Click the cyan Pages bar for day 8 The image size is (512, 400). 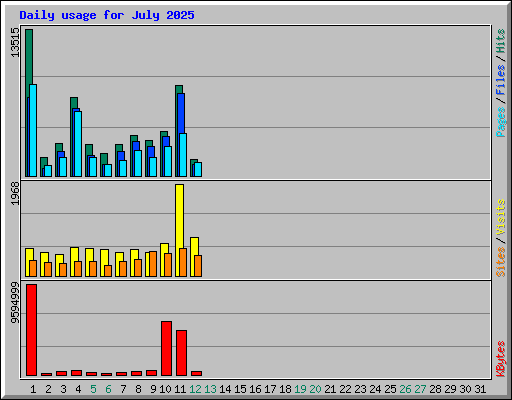[x=138, y=163]
